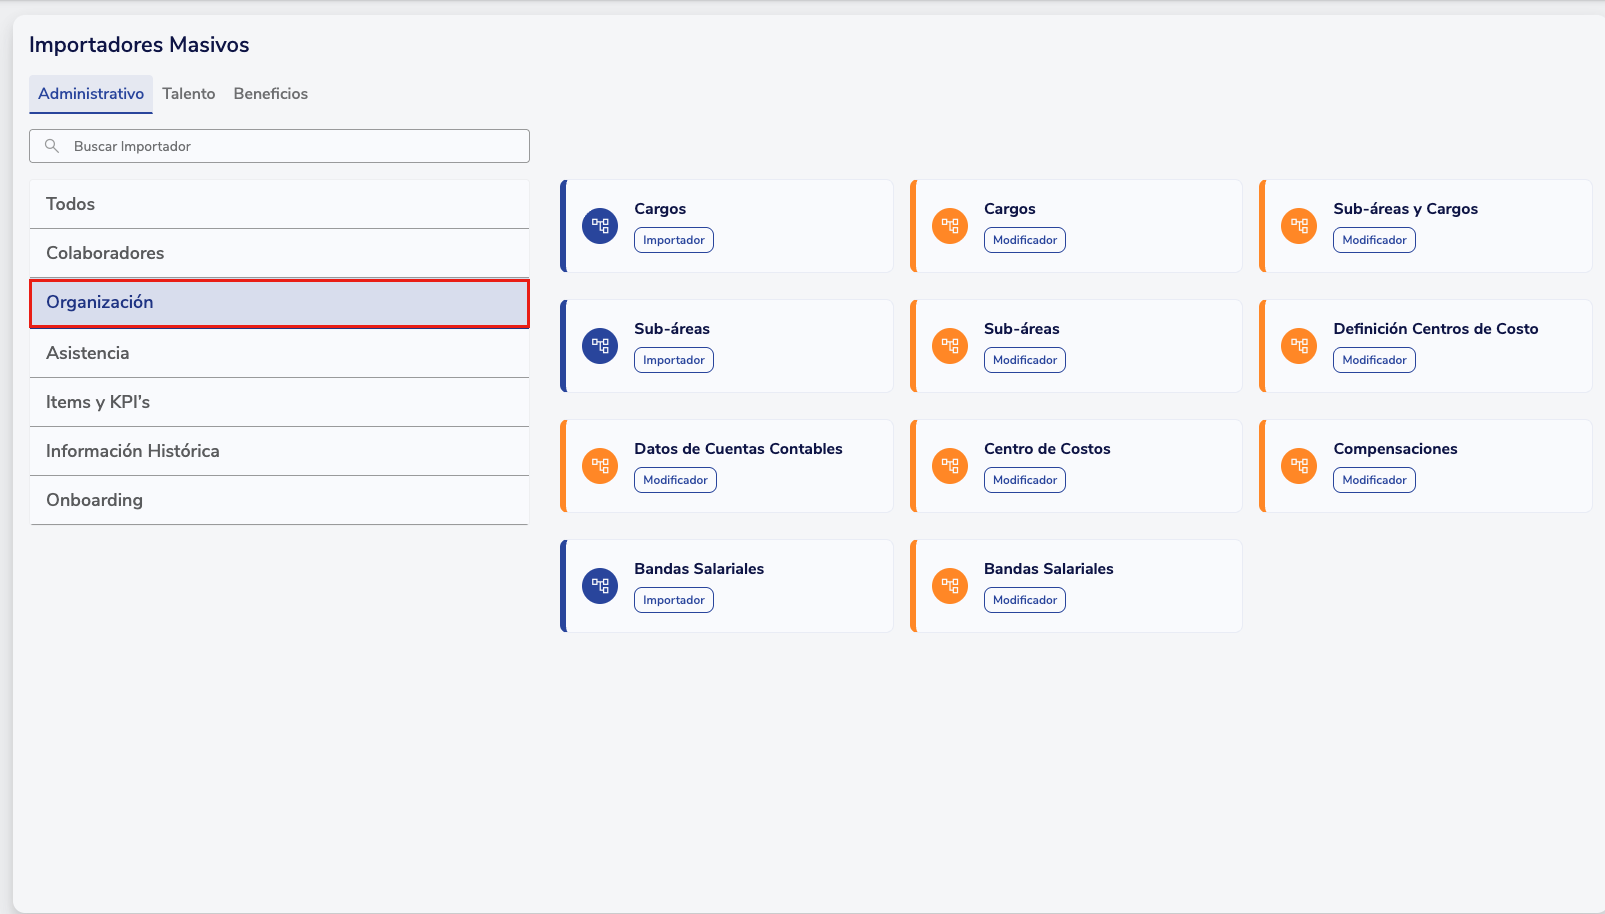Click the Definición Centros de Costo icon
Screen dimensions: 1605x914
[1299, 346]
